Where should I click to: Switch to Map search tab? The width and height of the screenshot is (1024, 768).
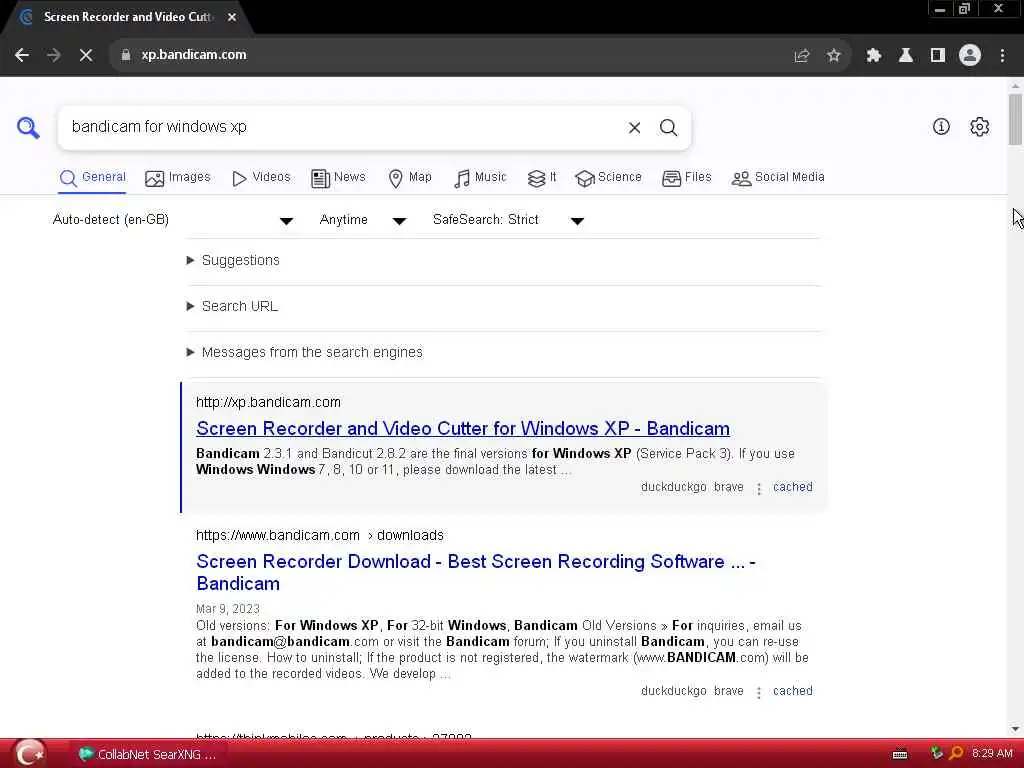click(x=410, y=178)
